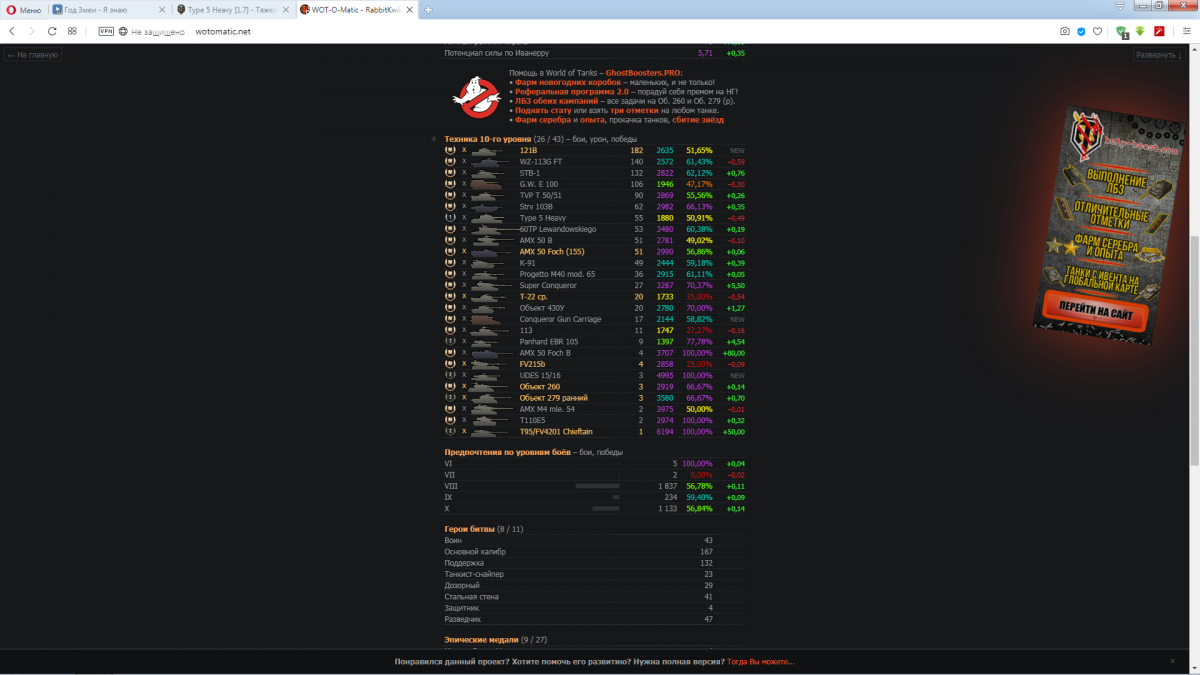
Task: Close the Type 5 Heavy tab
Action: (285, 9)
